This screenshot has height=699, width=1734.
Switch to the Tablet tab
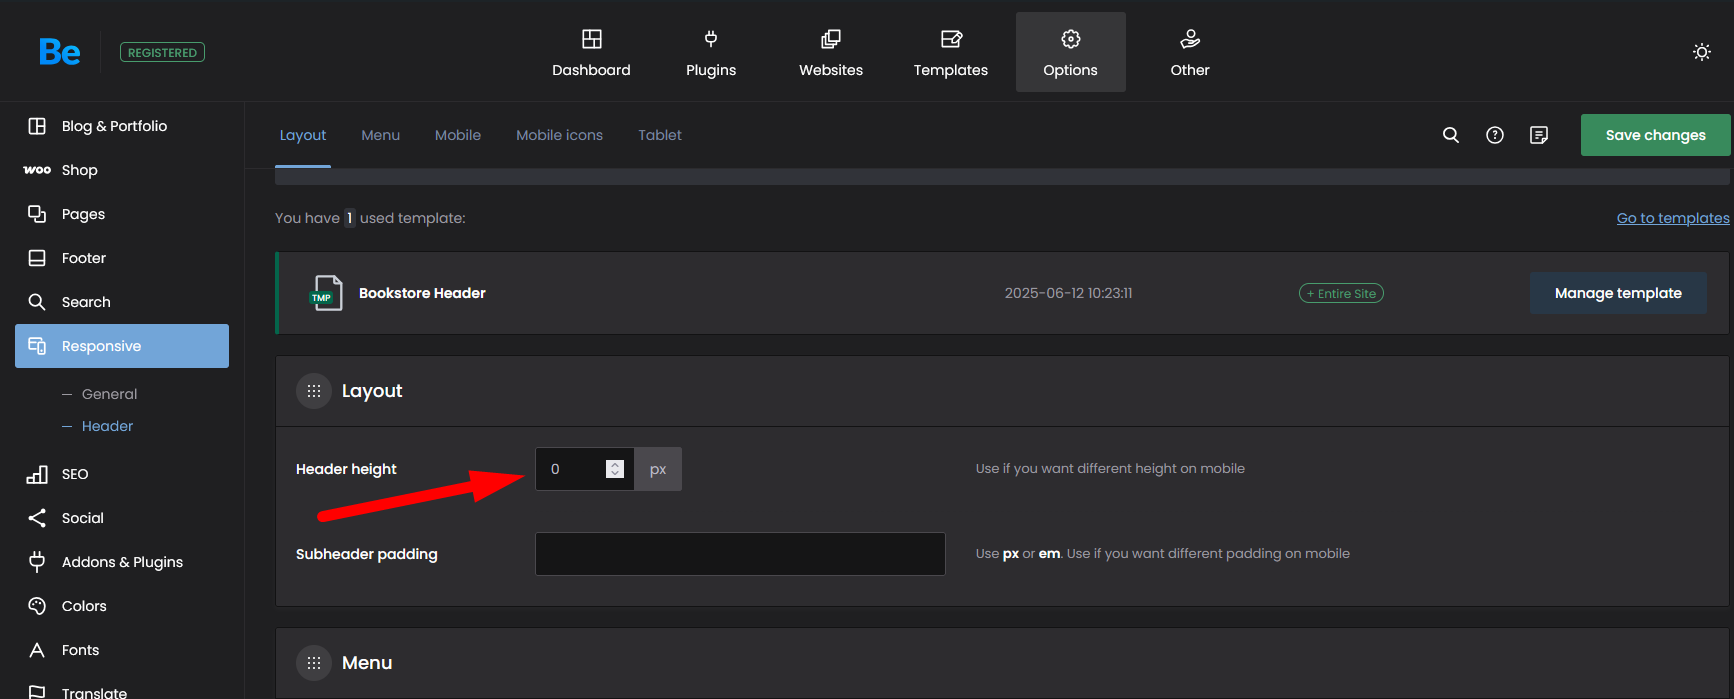coord(660,135)
